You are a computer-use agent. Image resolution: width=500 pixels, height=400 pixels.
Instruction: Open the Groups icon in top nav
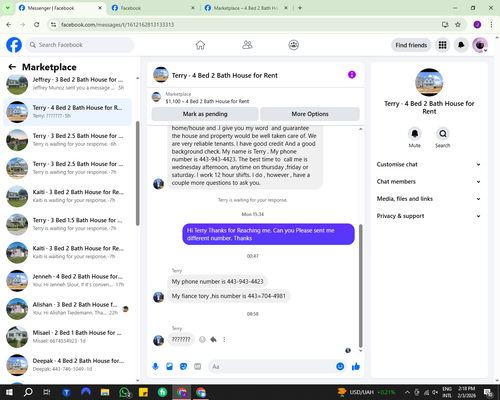(x=293, y=45)
